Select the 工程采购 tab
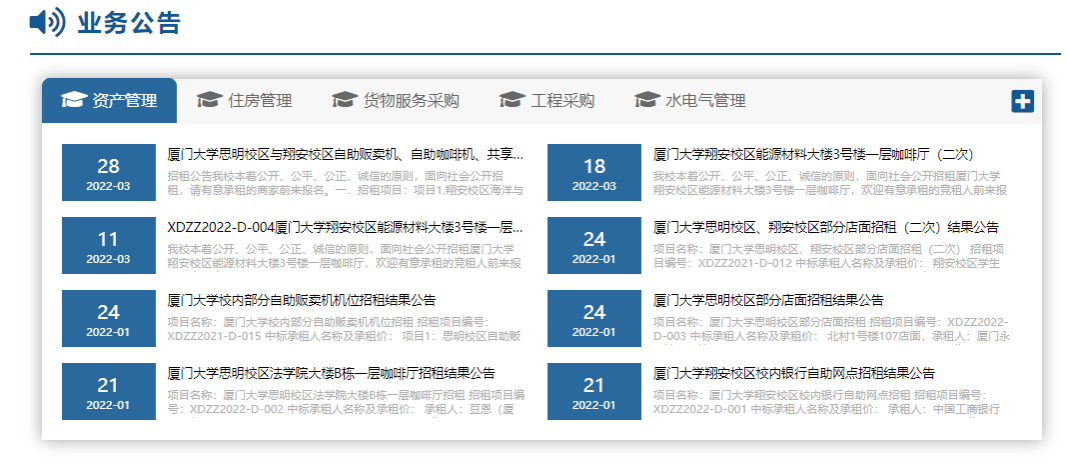 point(563,101)
